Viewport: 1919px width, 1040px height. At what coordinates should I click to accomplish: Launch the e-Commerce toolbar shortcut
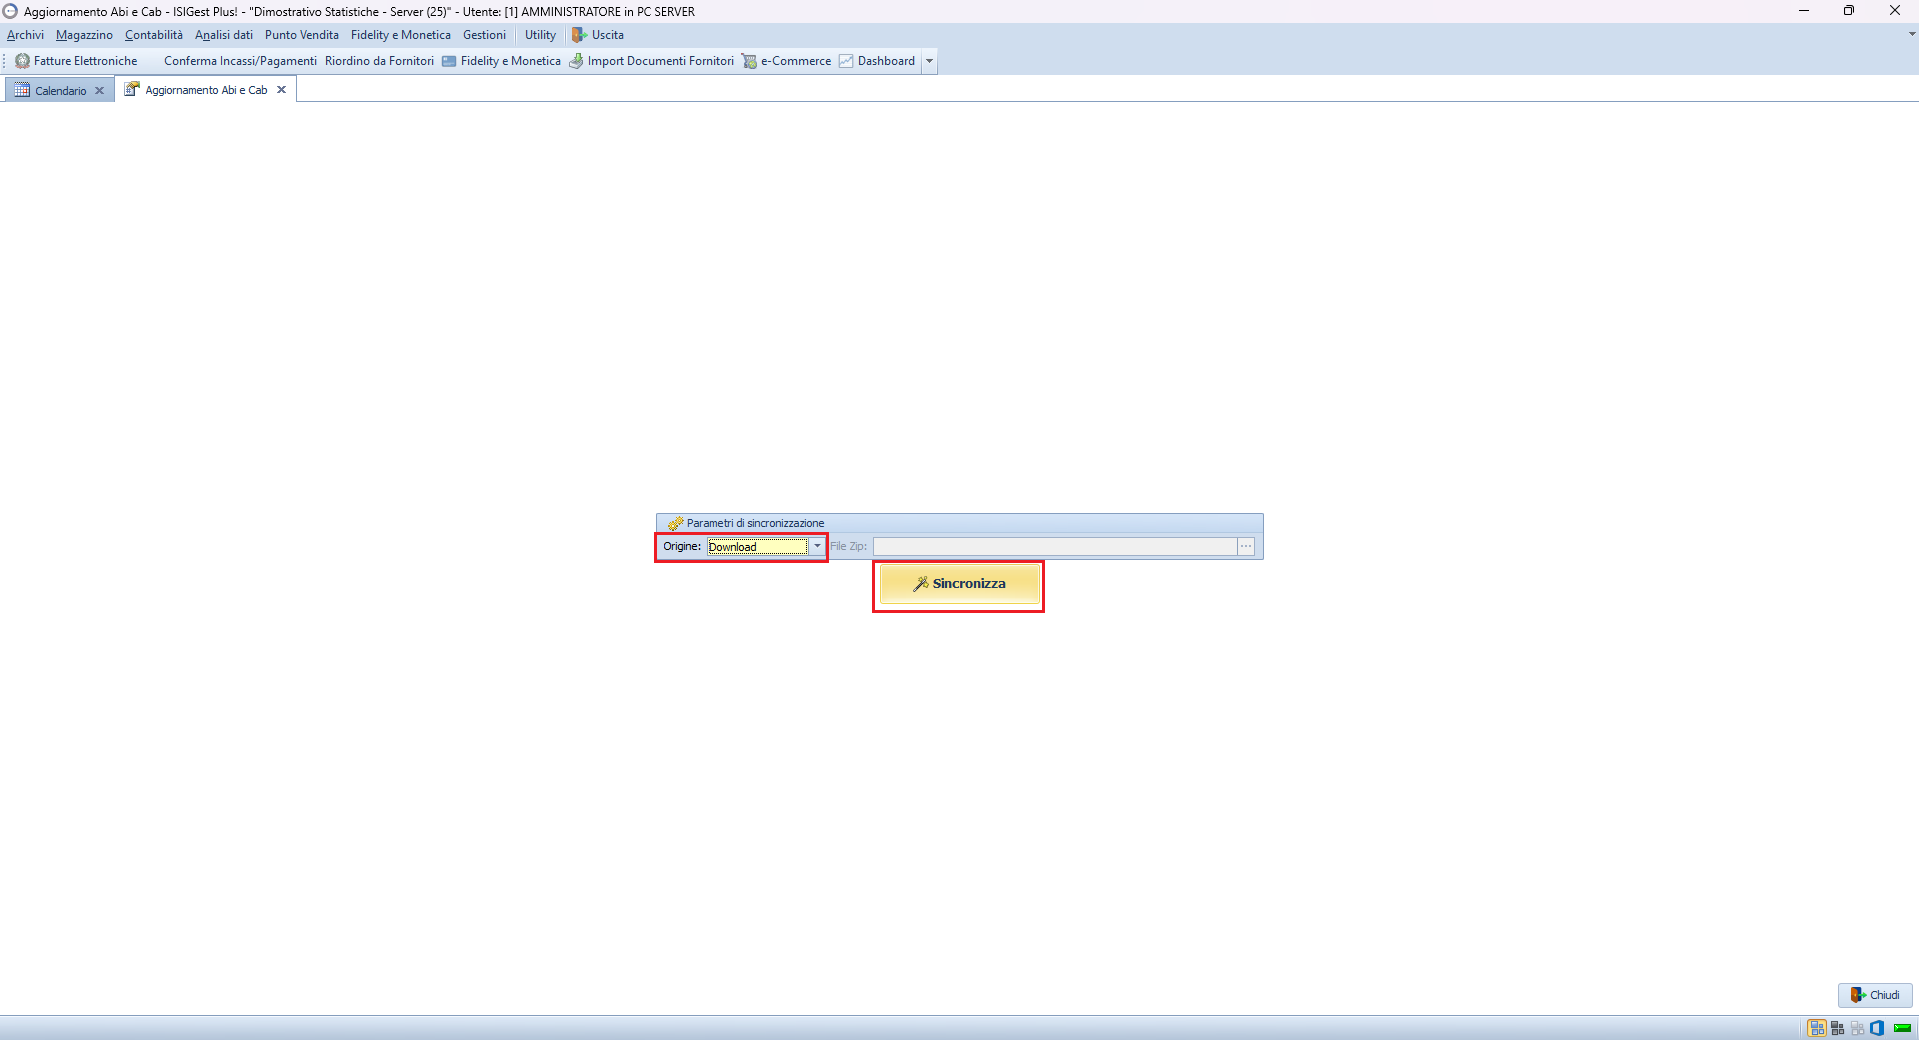786,61
